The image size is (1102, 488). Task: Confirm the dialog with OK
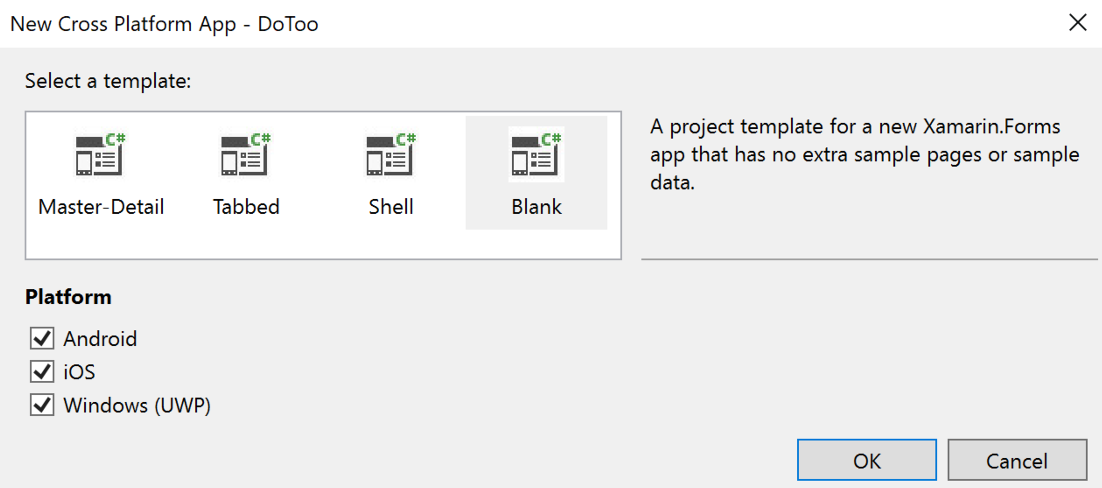point(867,461)
